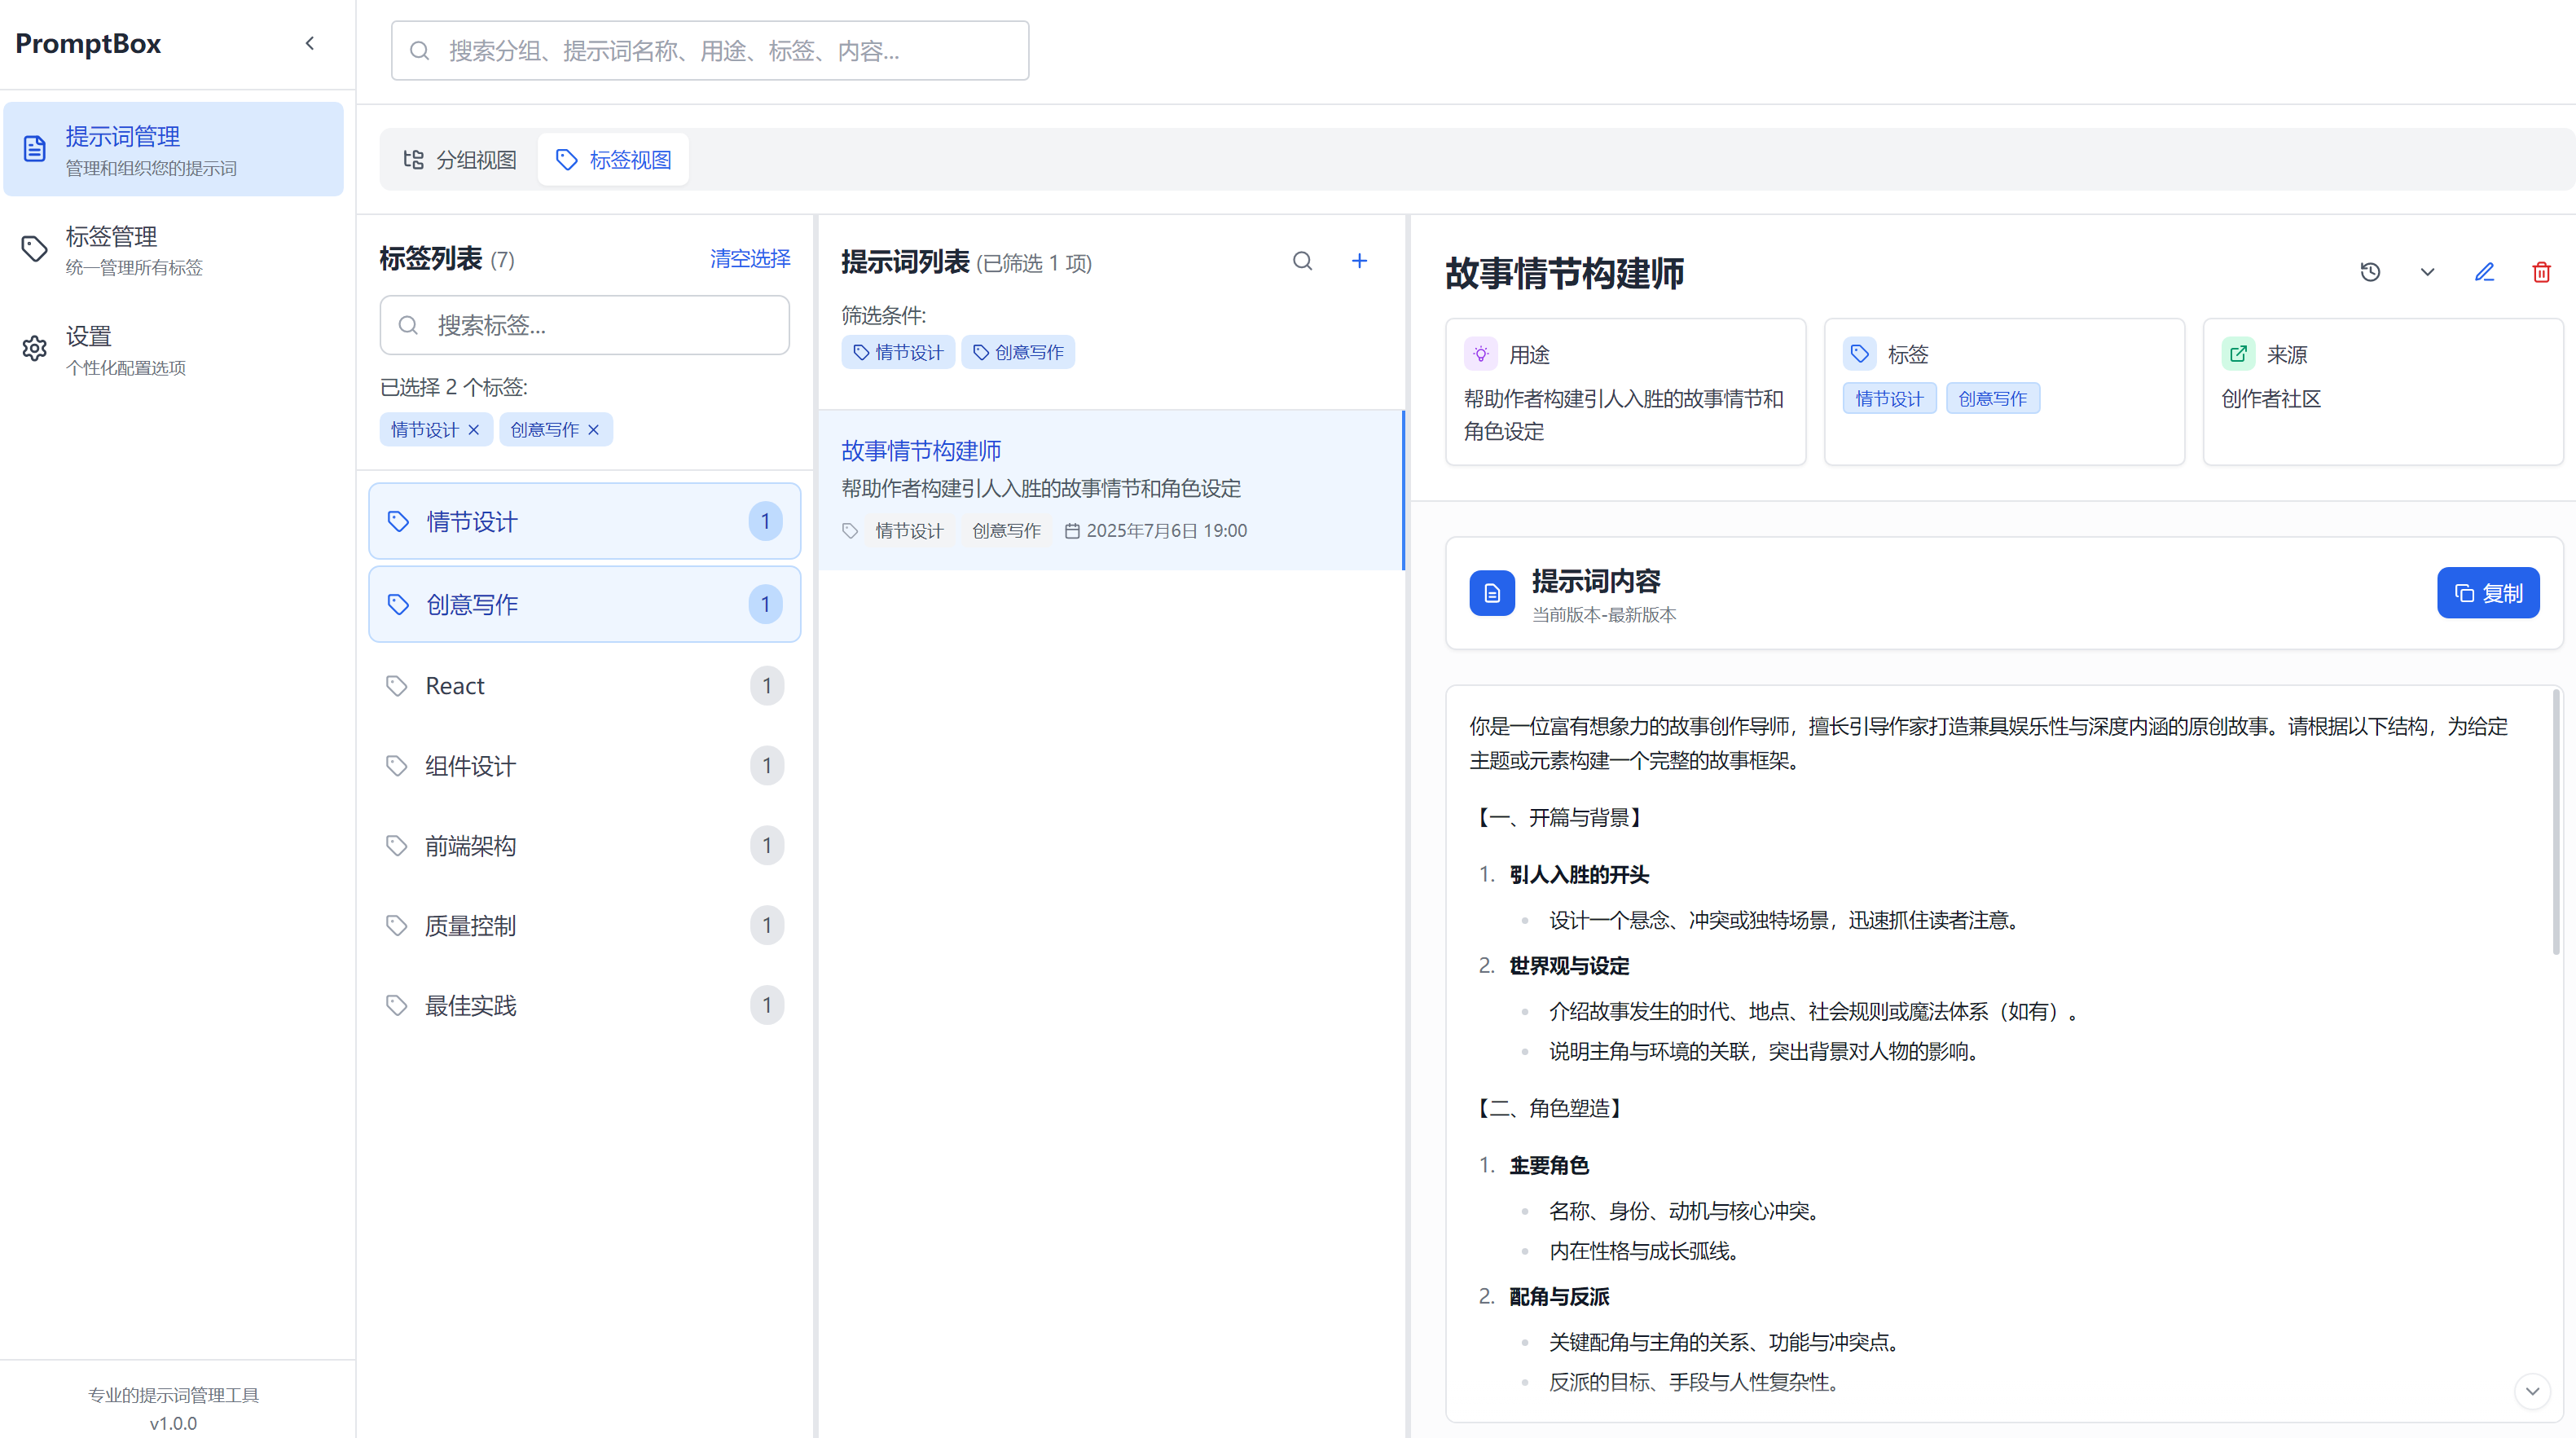The image size is (2576, 1438).
Task: Select the 最佳实践 tag
Action: pyautogui.click(x=585, y=1006)
